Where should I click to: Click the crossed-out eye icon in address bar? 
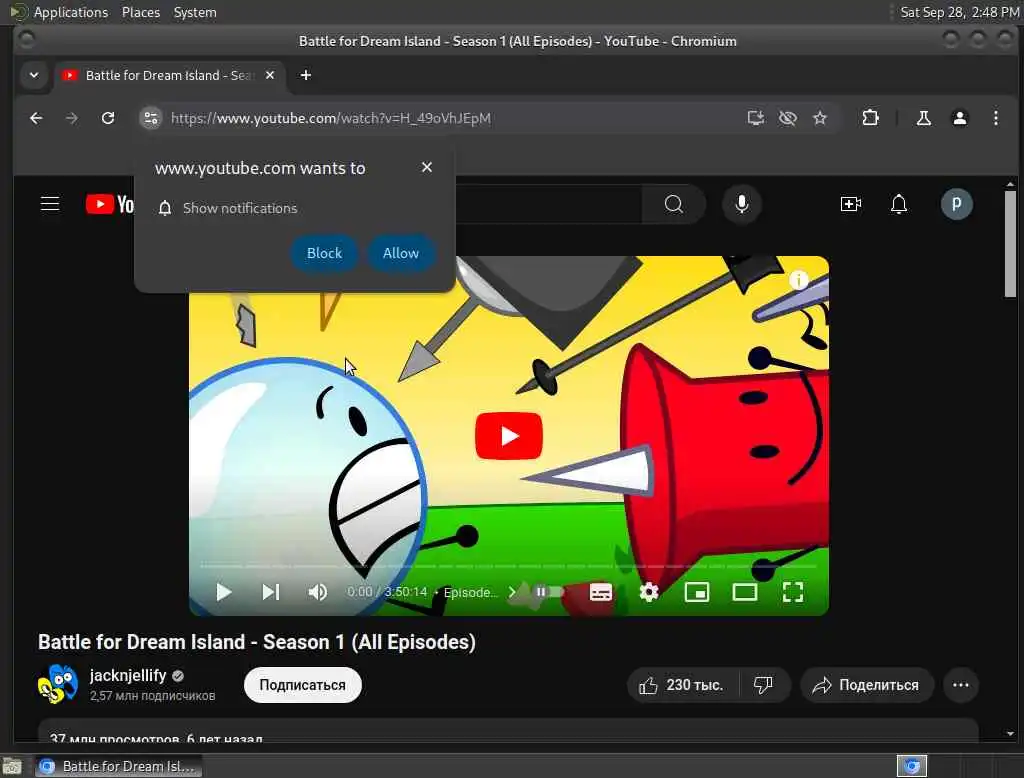pos(788,118)
